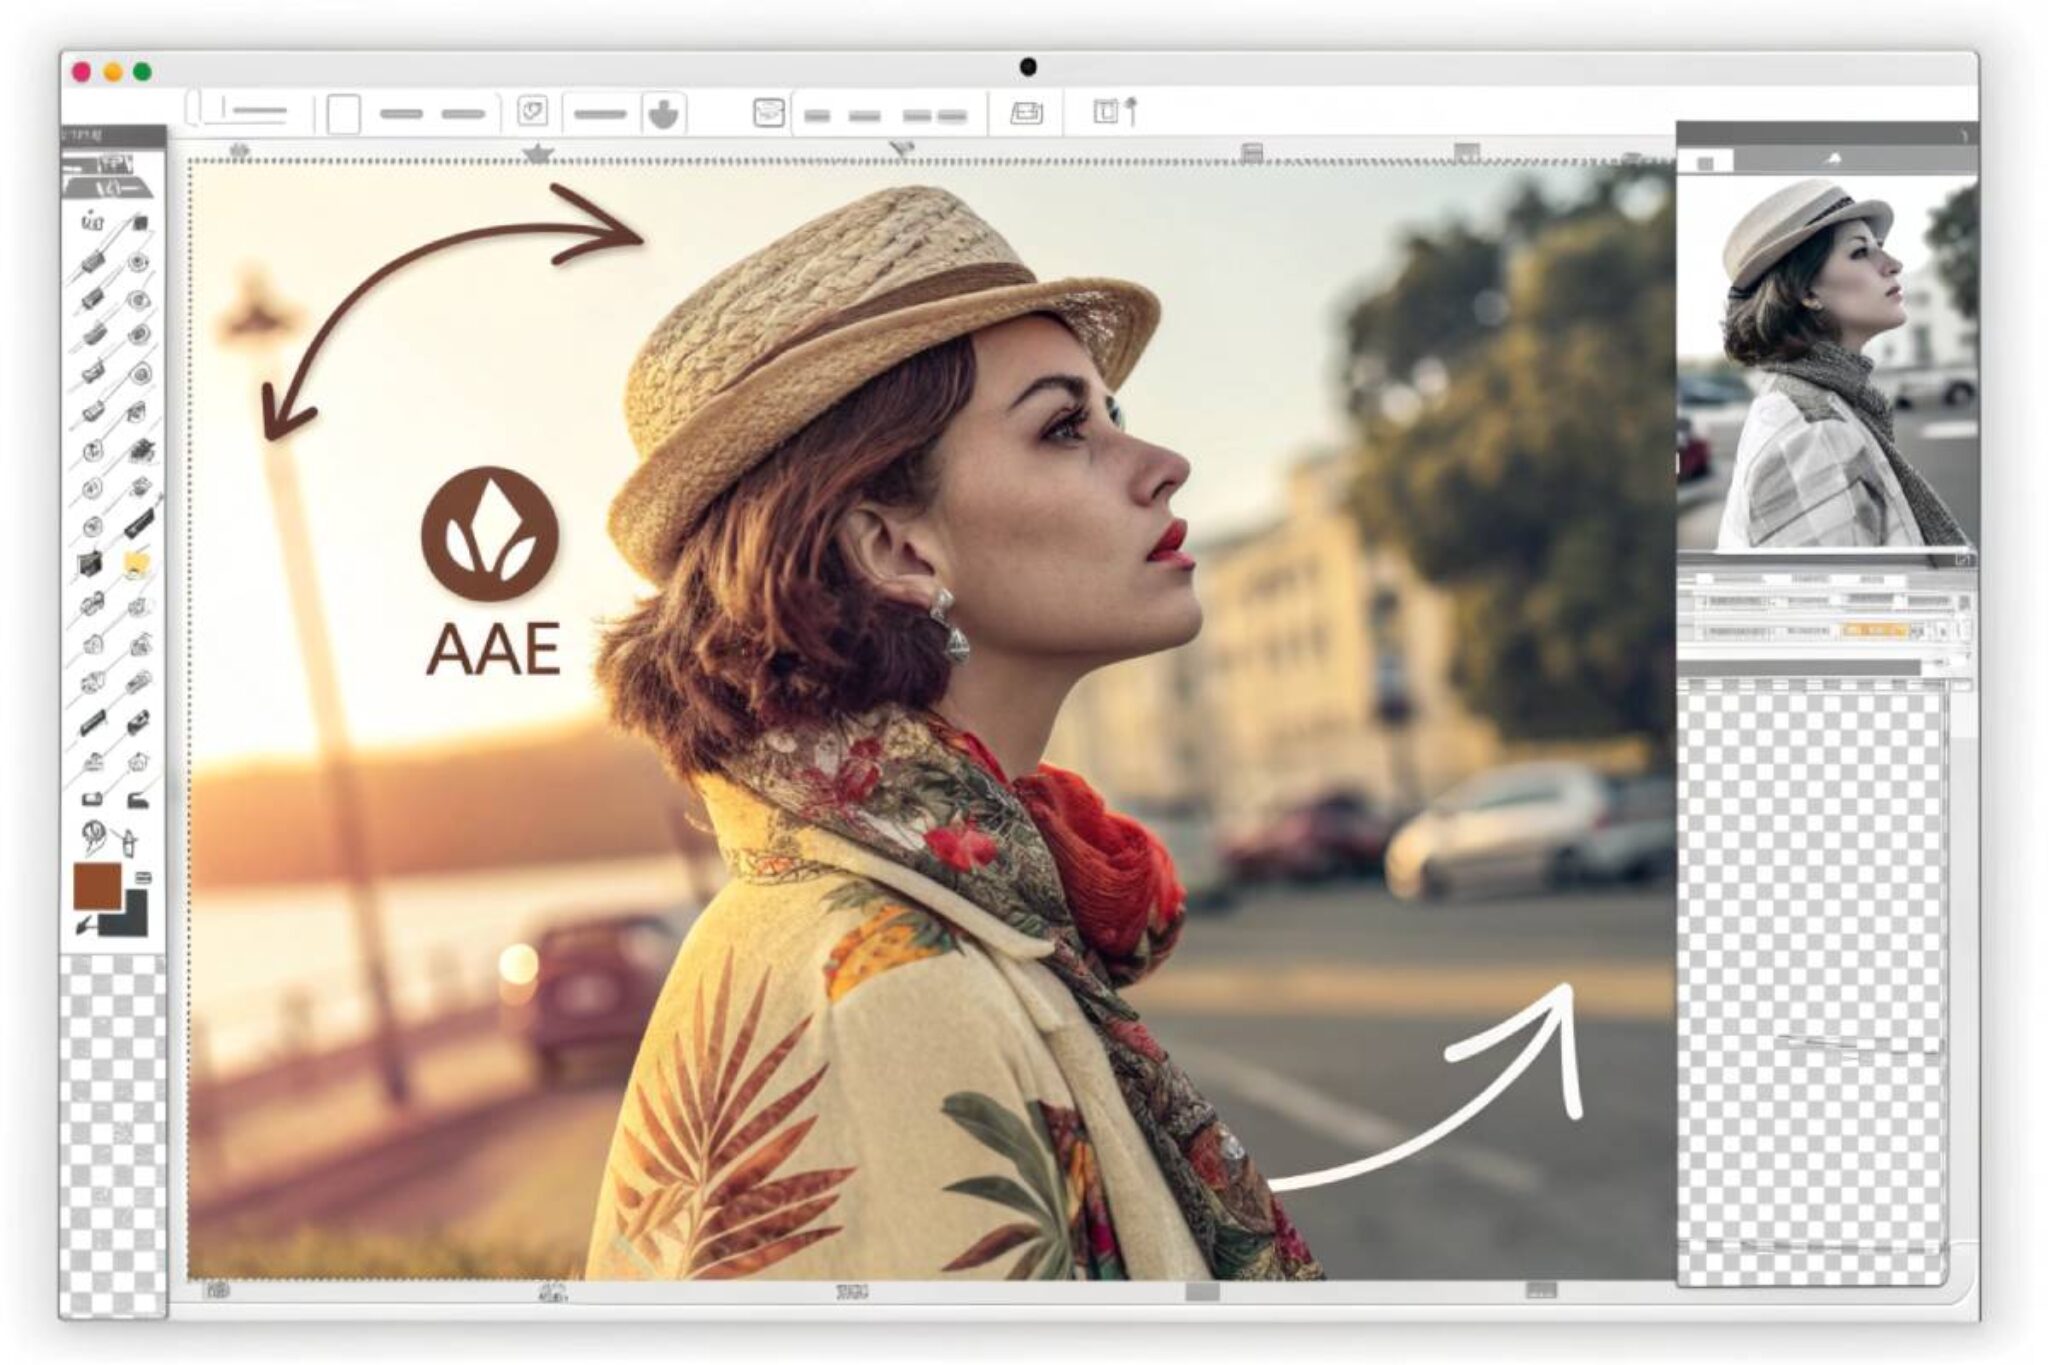Click the top-left tool in the toolbox
Screen dimensions: 2048x1365
92,221
